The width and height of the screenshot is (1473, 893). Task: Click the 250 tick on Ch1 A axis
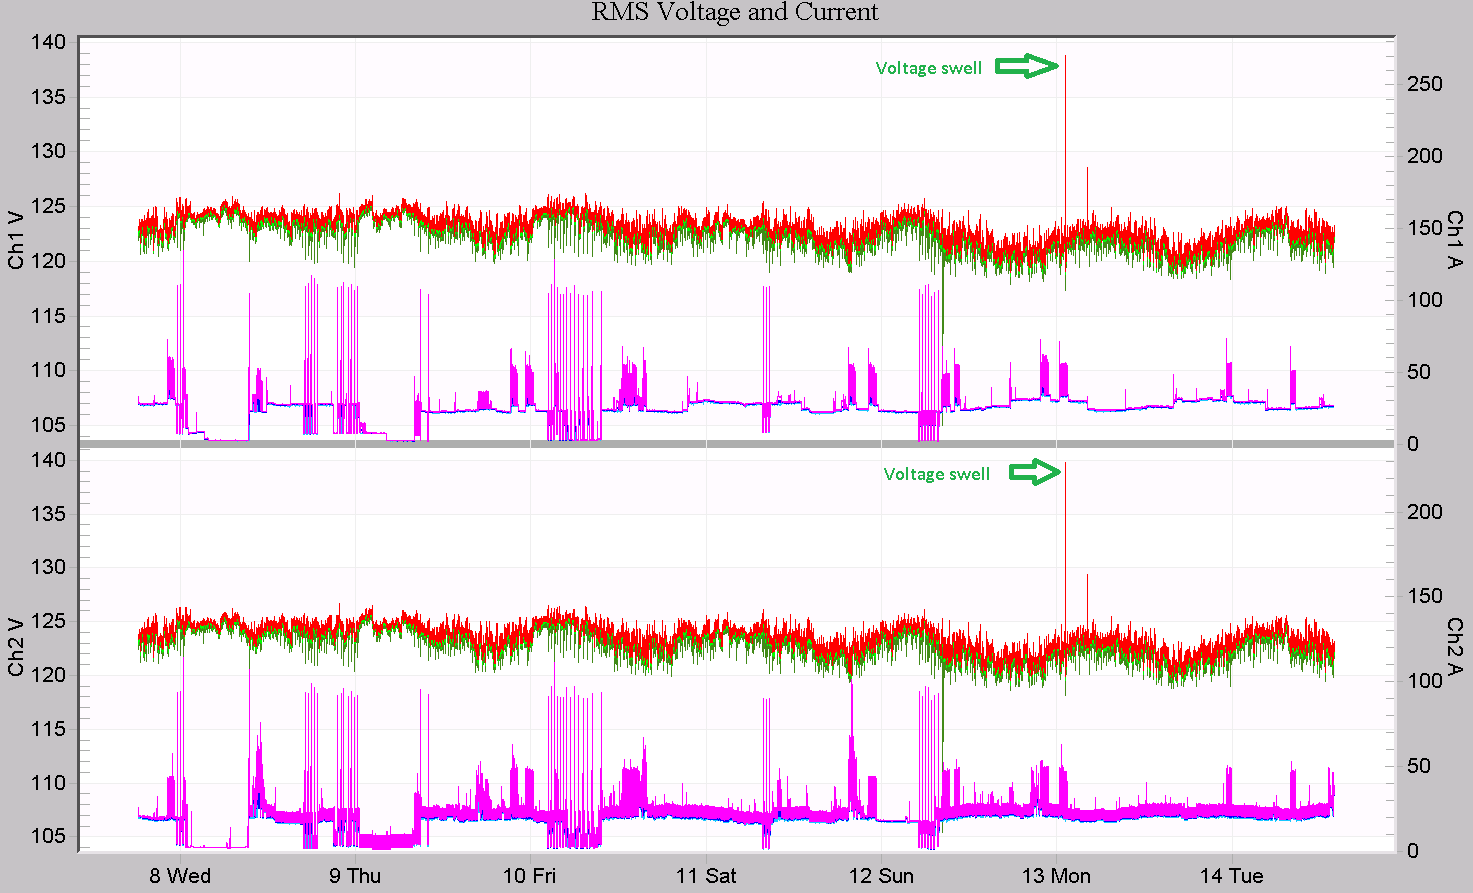pos(1424,84)
